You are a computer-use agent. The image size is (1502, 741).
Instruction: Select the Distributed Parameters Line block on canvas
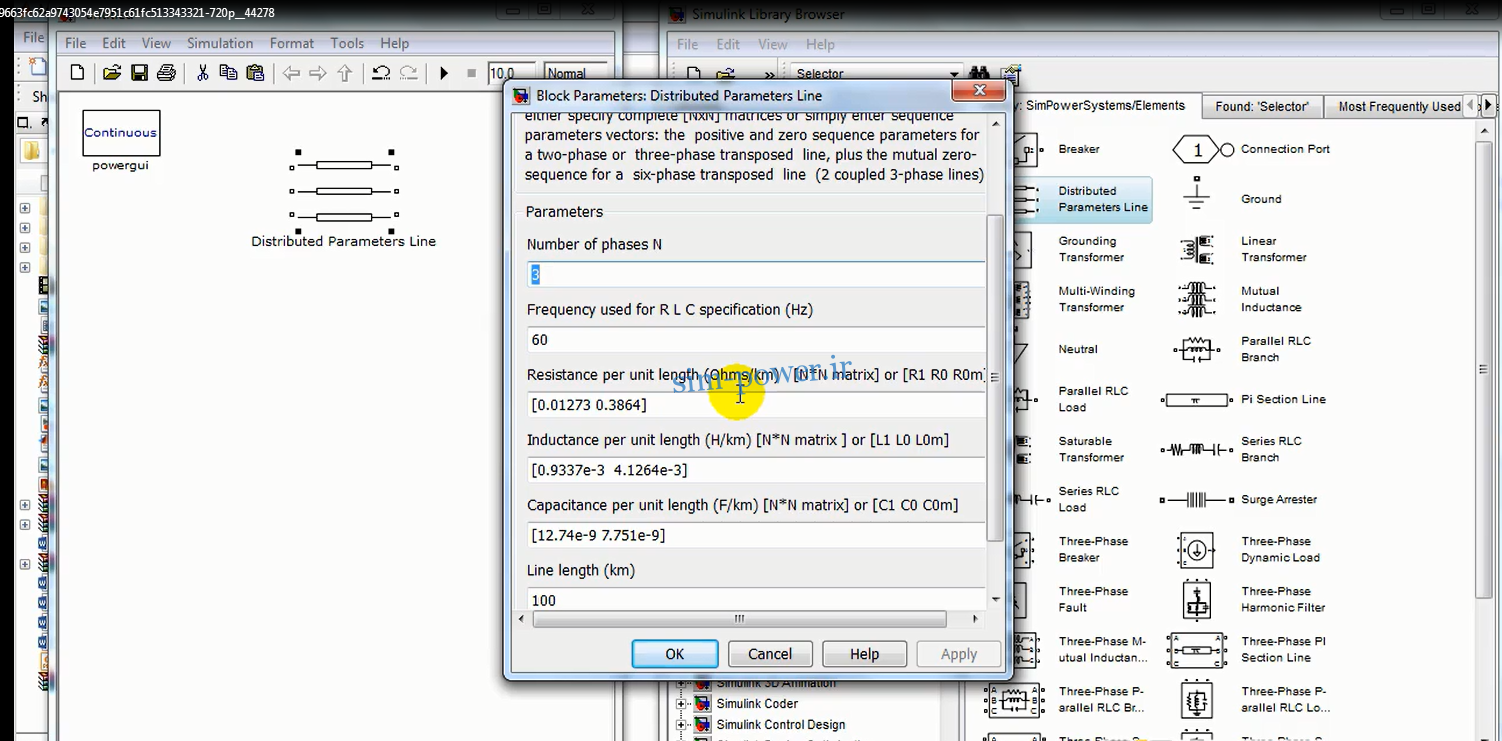point(344,190)
